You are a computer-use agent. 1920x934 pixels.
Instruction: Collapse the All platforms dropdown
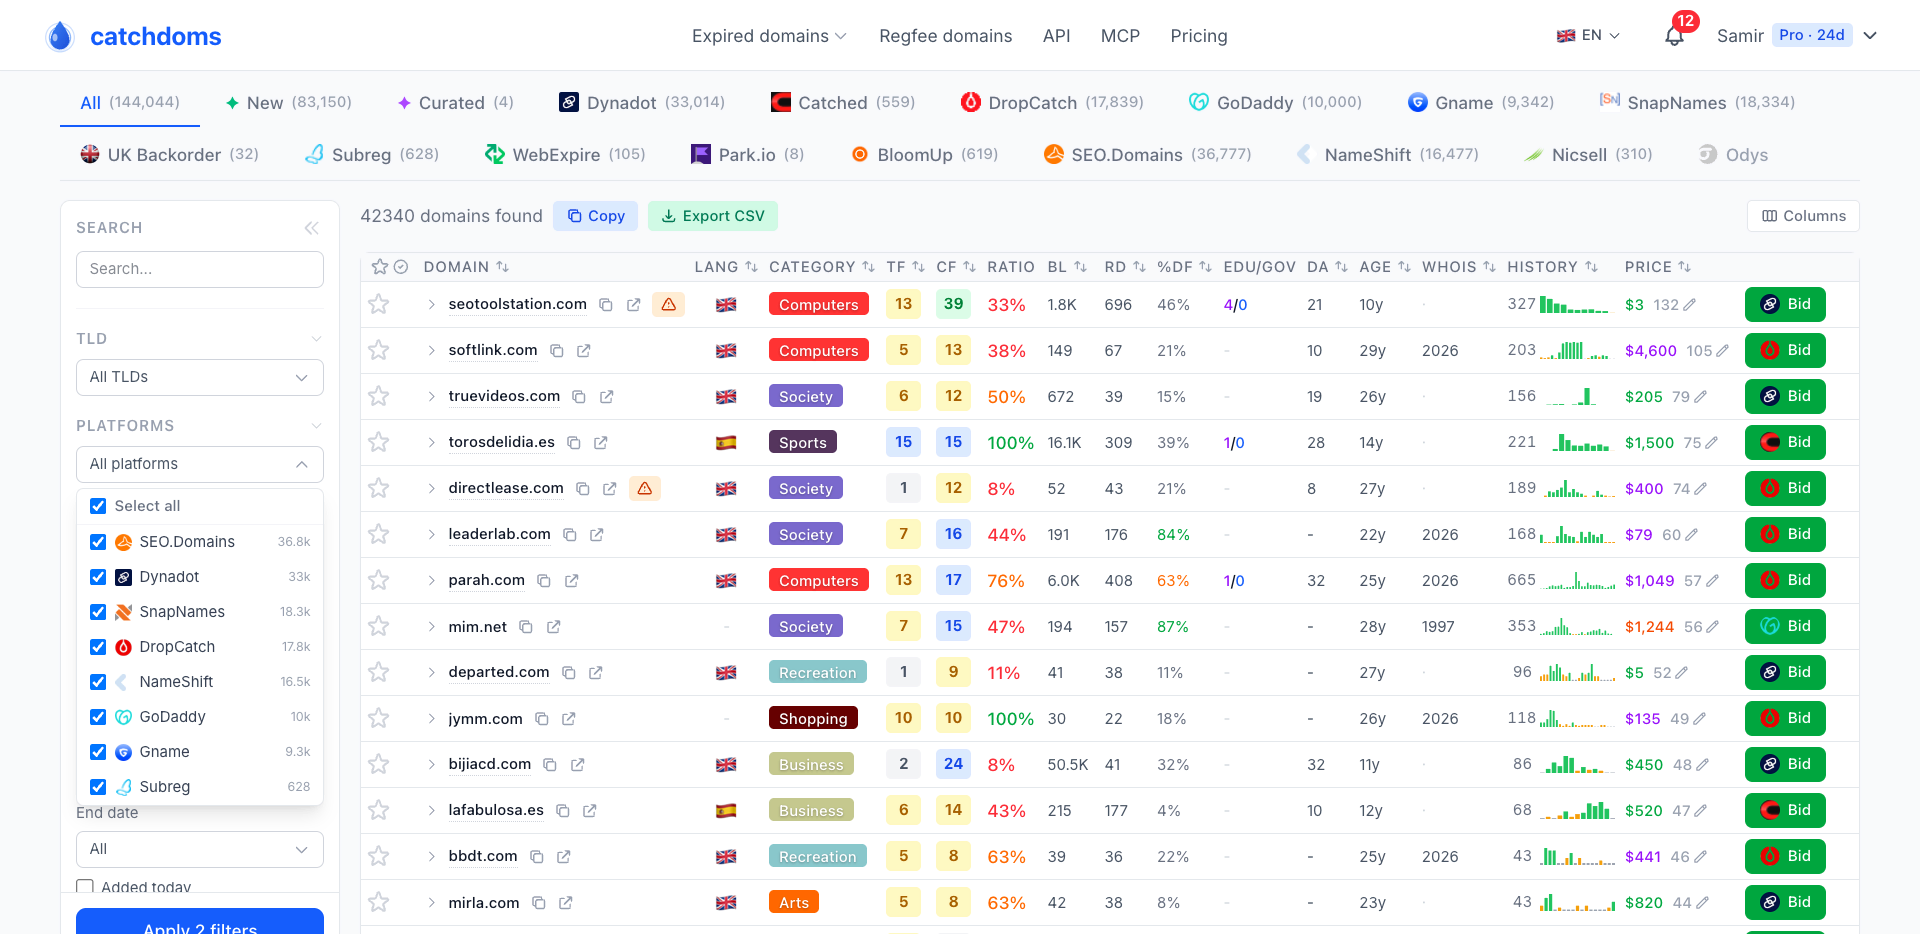(x=200, y=464)
